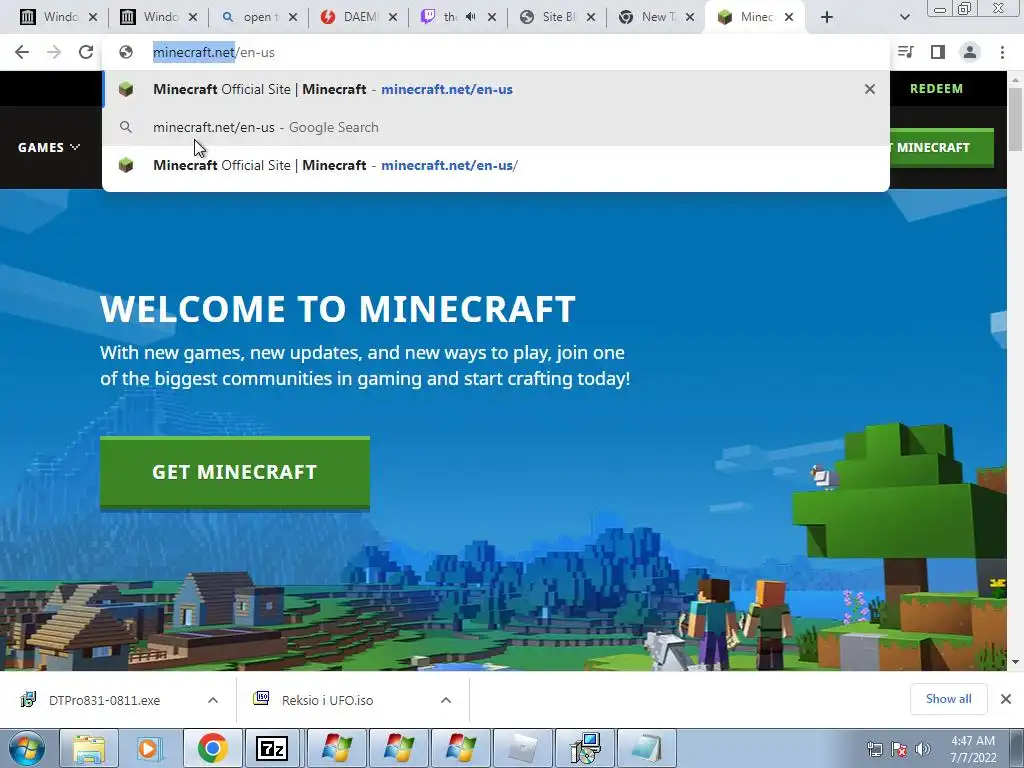Reload the page with the refresh icon
The height and width of the screenshot is (768, 1024).
(86, 52)
